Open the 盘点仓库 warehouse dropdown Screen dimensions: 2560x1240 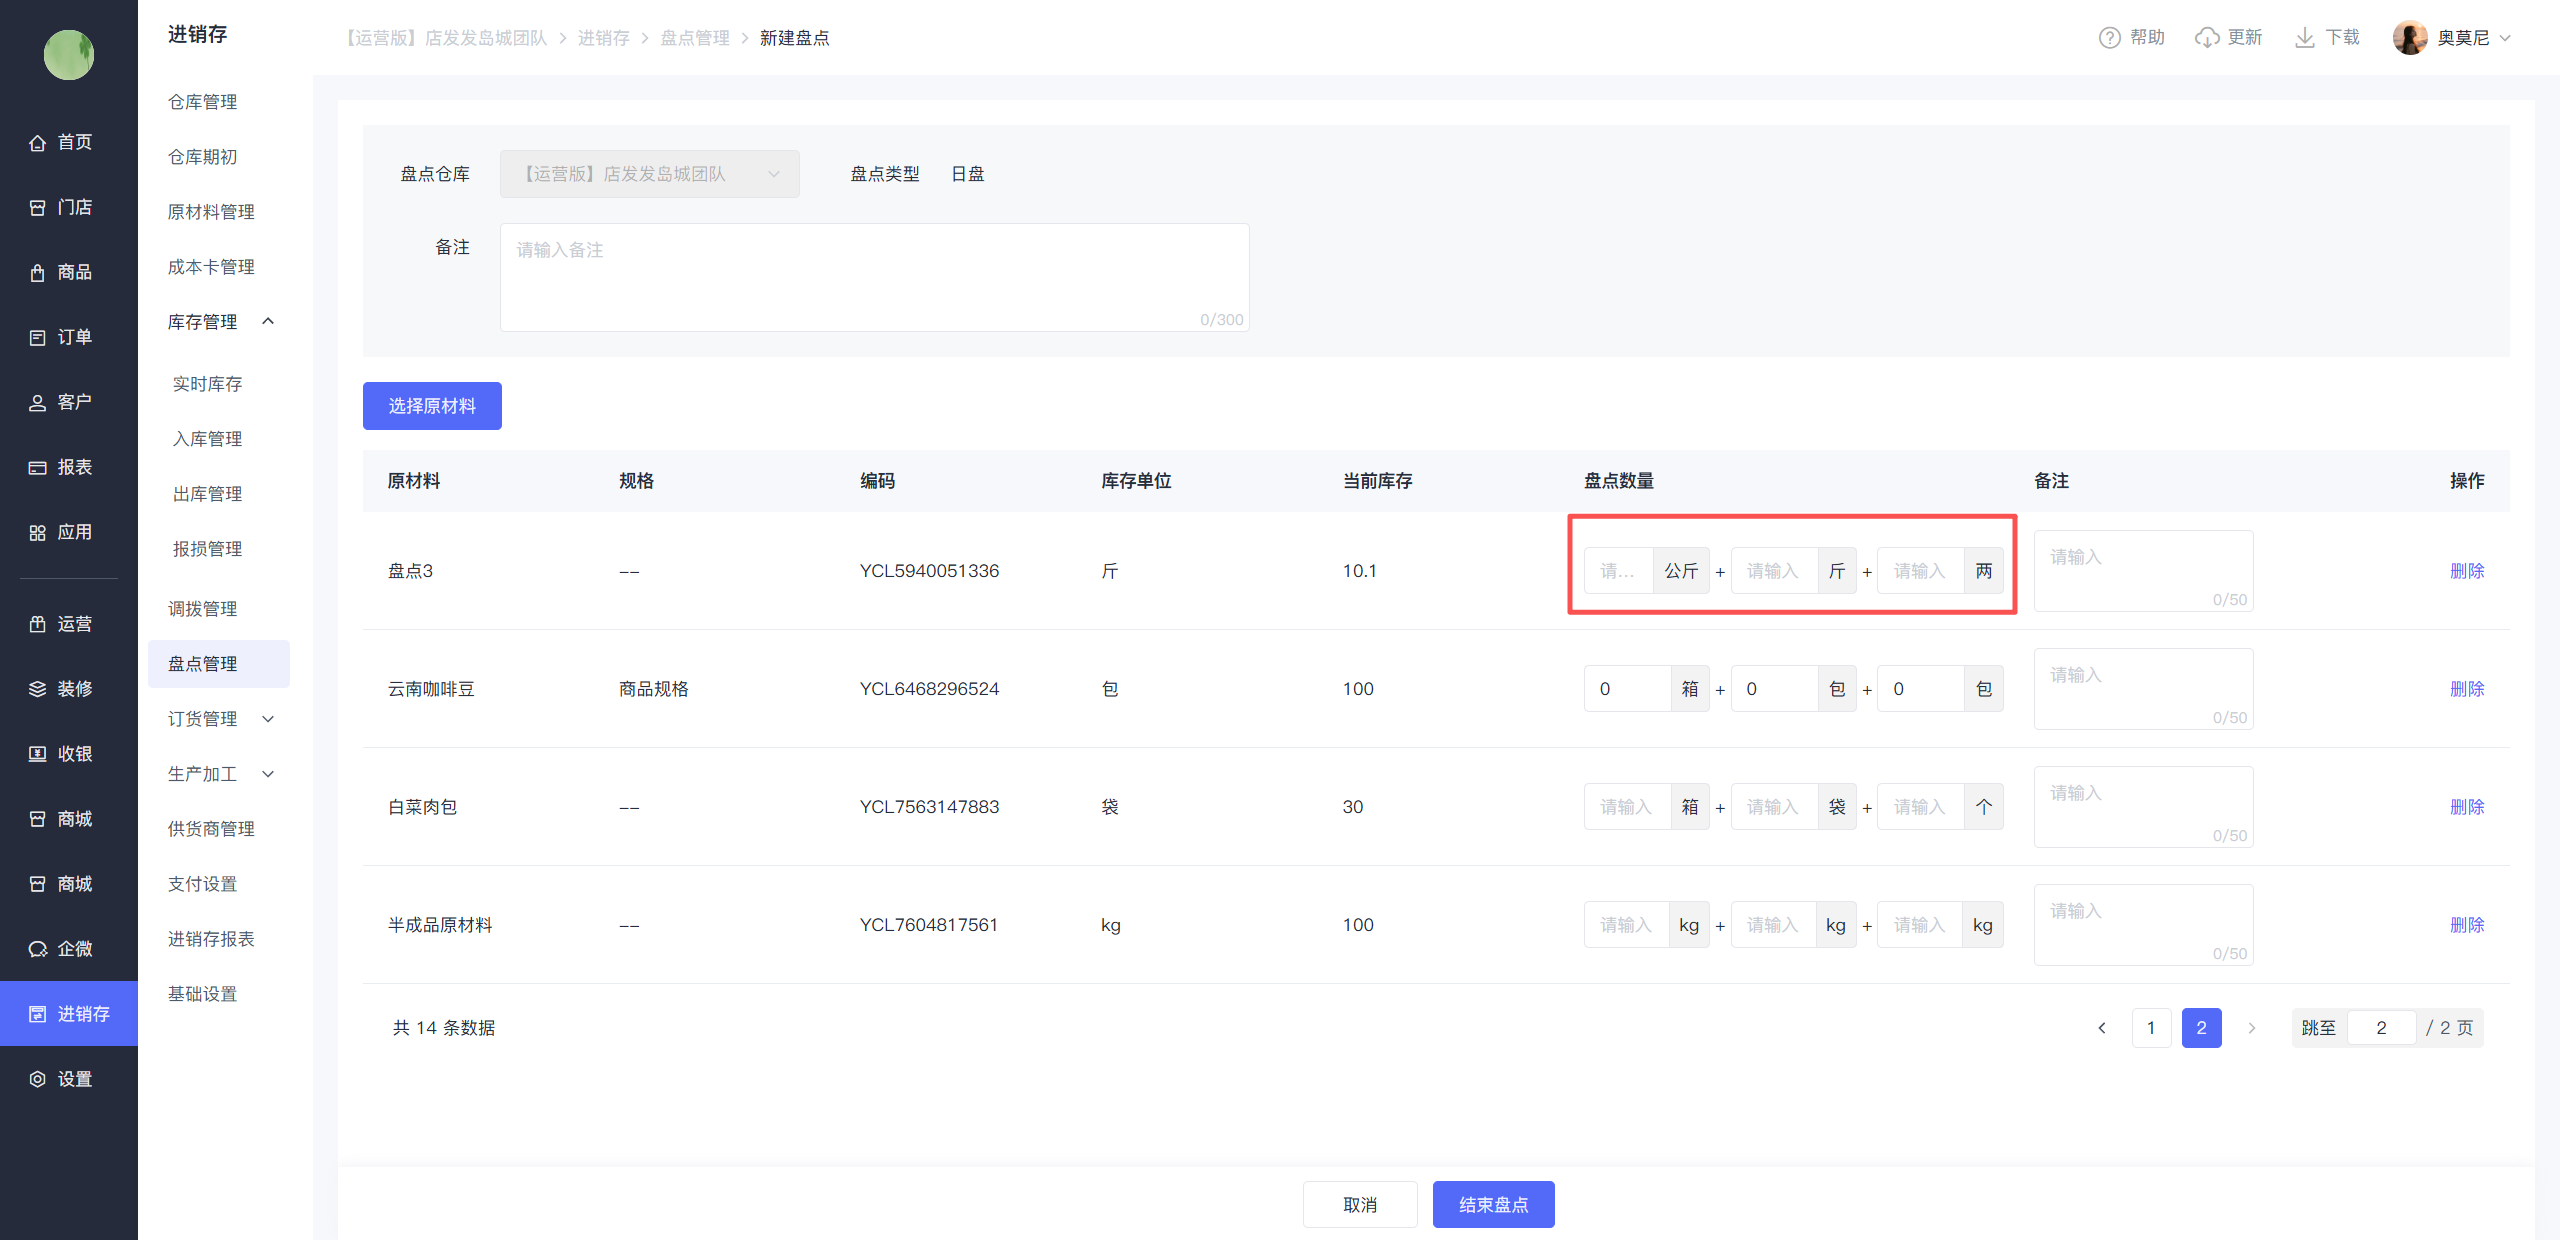649,174
